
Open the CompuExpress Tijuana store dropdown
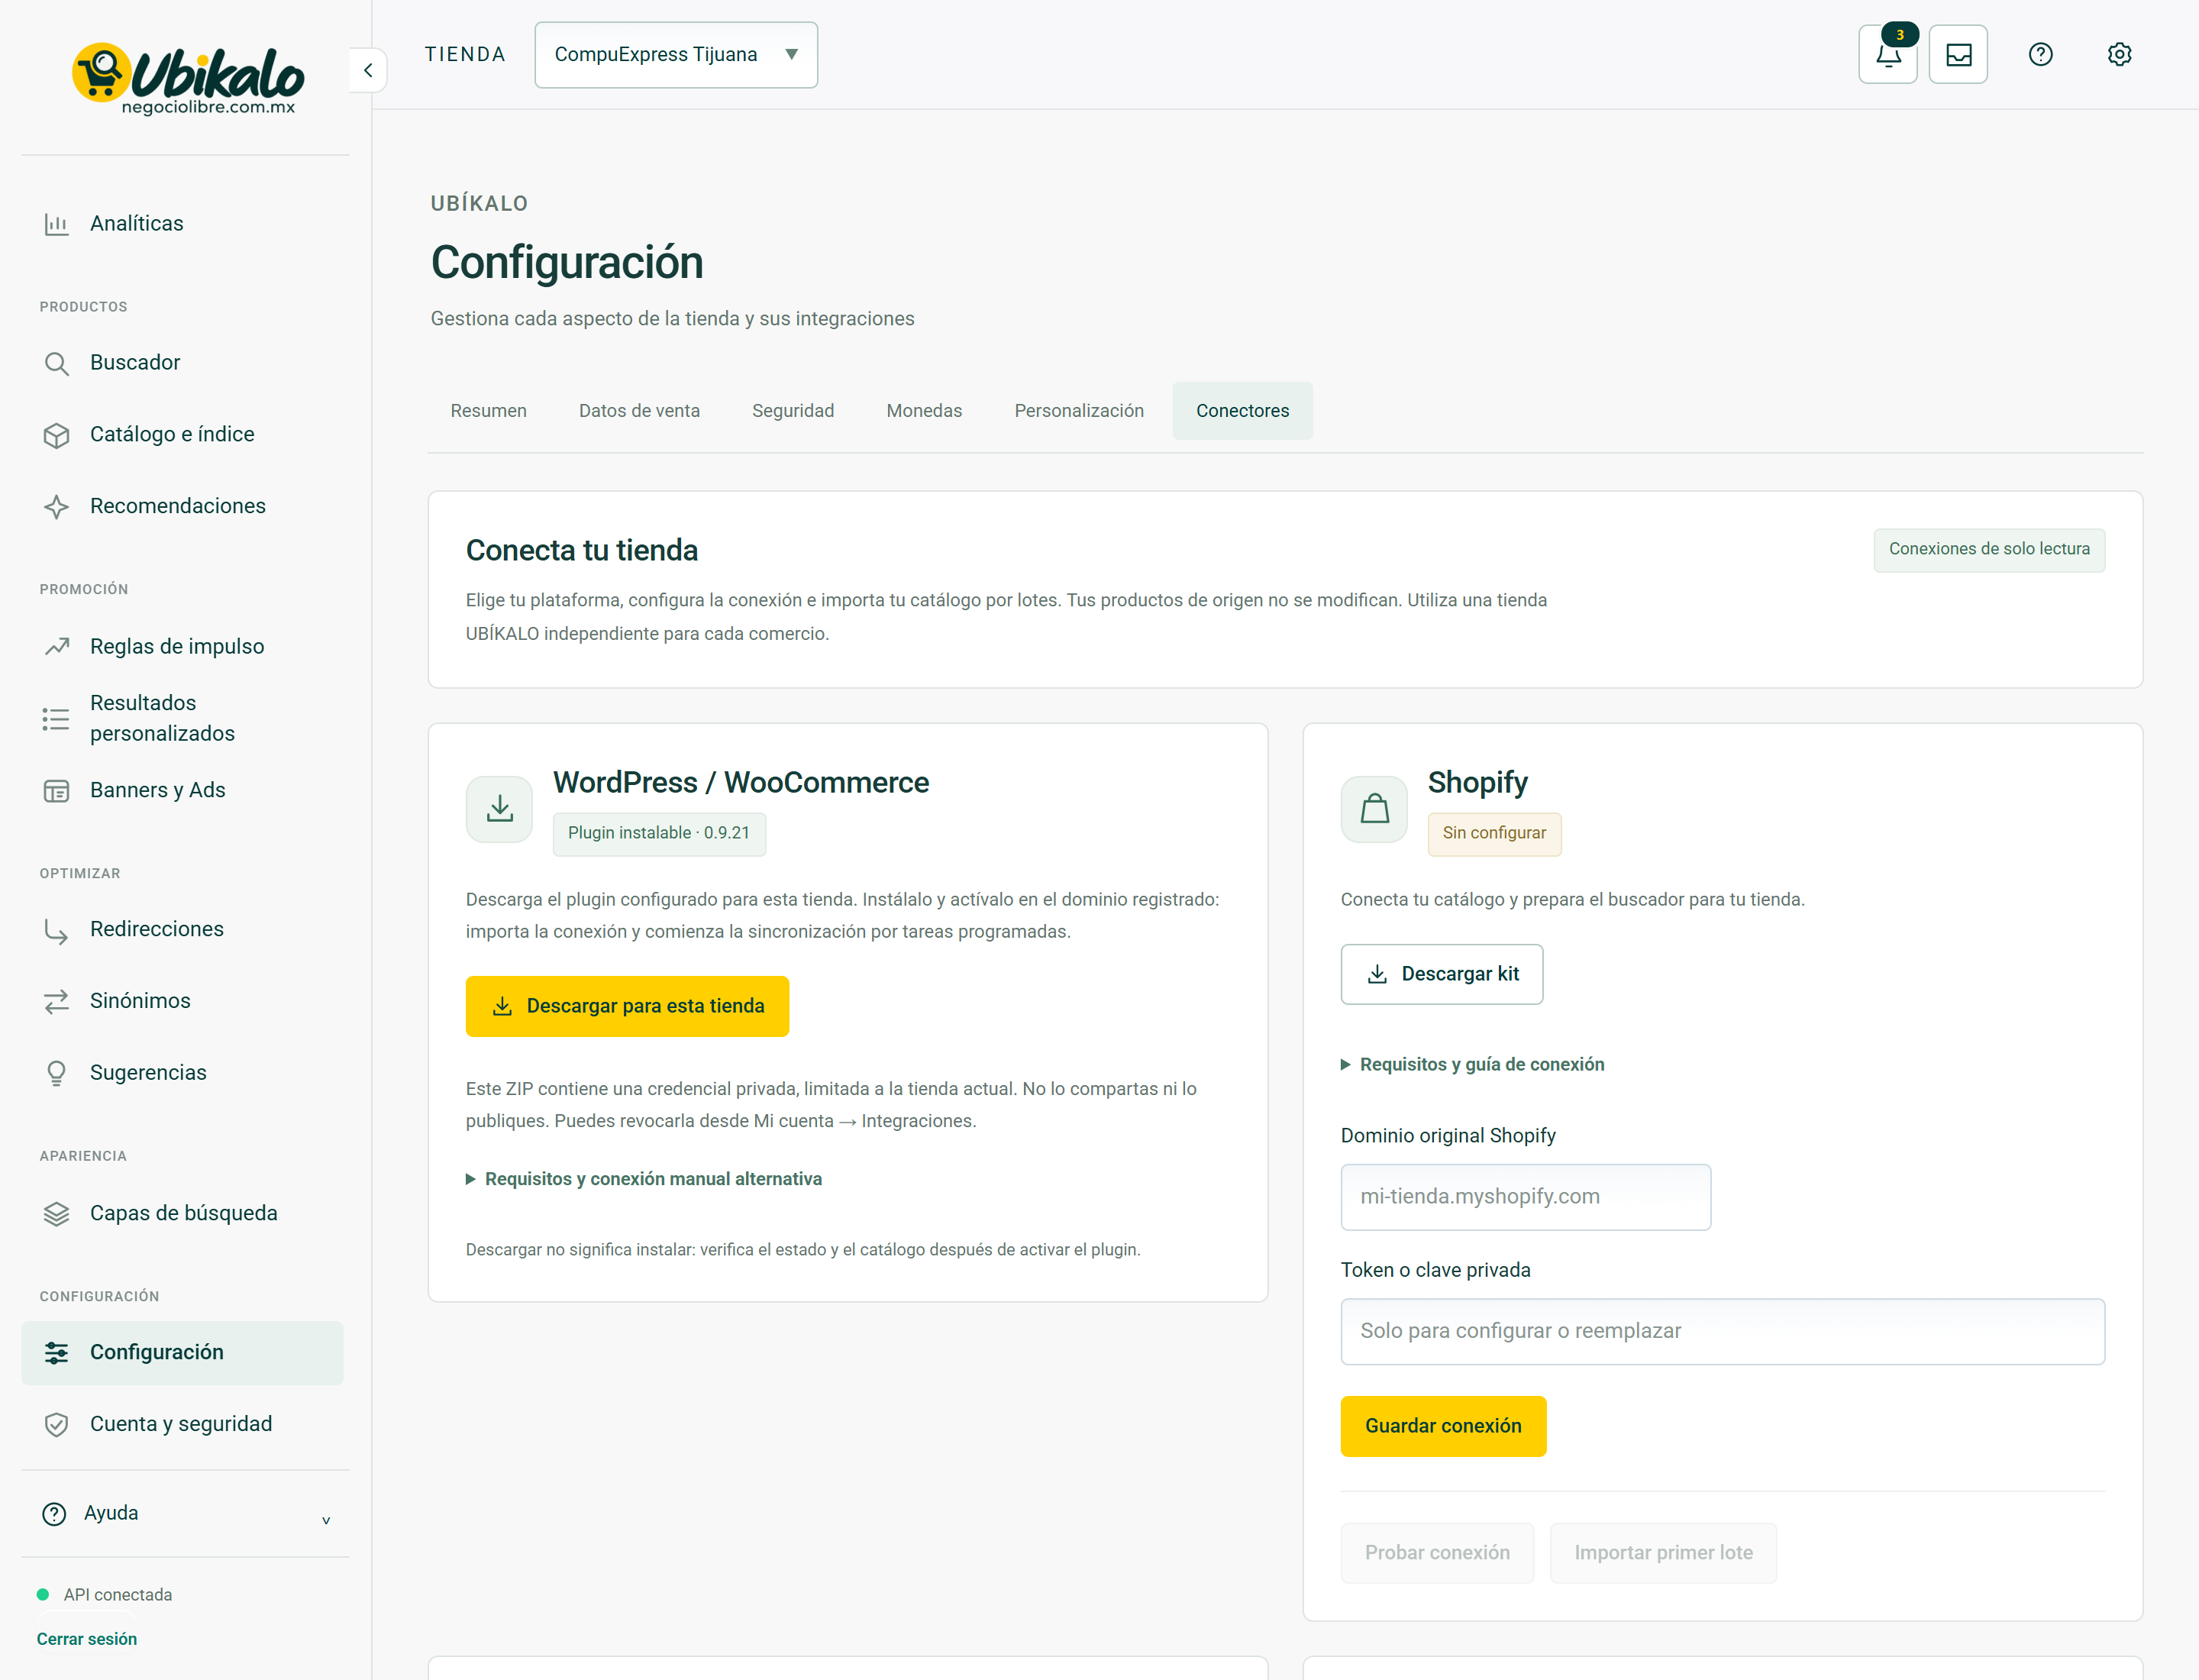point(676,55)
